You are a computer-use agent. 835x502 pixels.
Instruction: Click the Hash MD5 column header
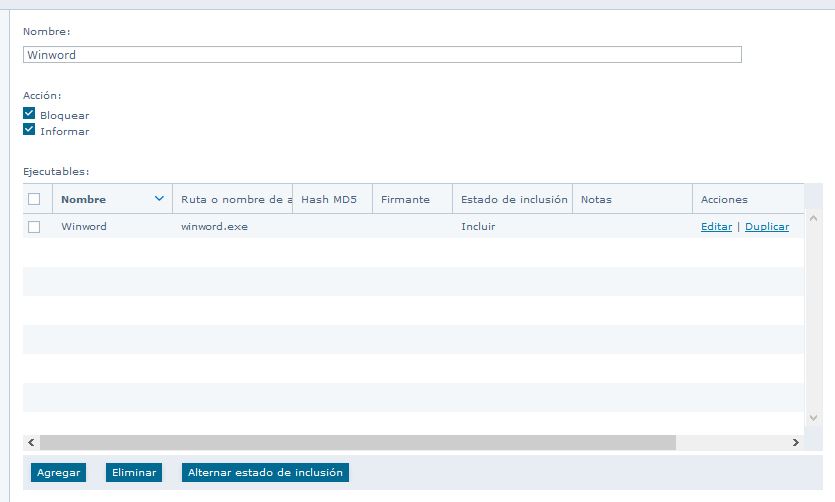(x=332, y=199)
